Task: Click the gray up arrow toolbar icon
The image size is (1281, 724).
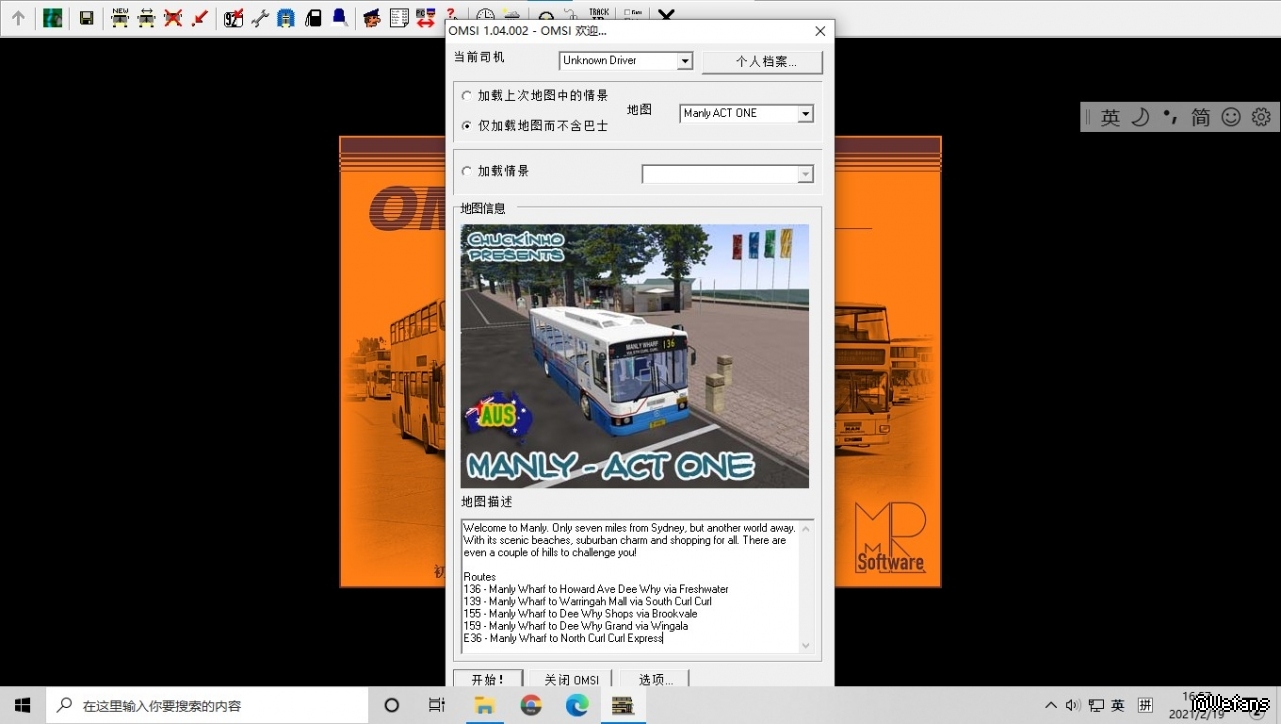Action: pos(18,18)
